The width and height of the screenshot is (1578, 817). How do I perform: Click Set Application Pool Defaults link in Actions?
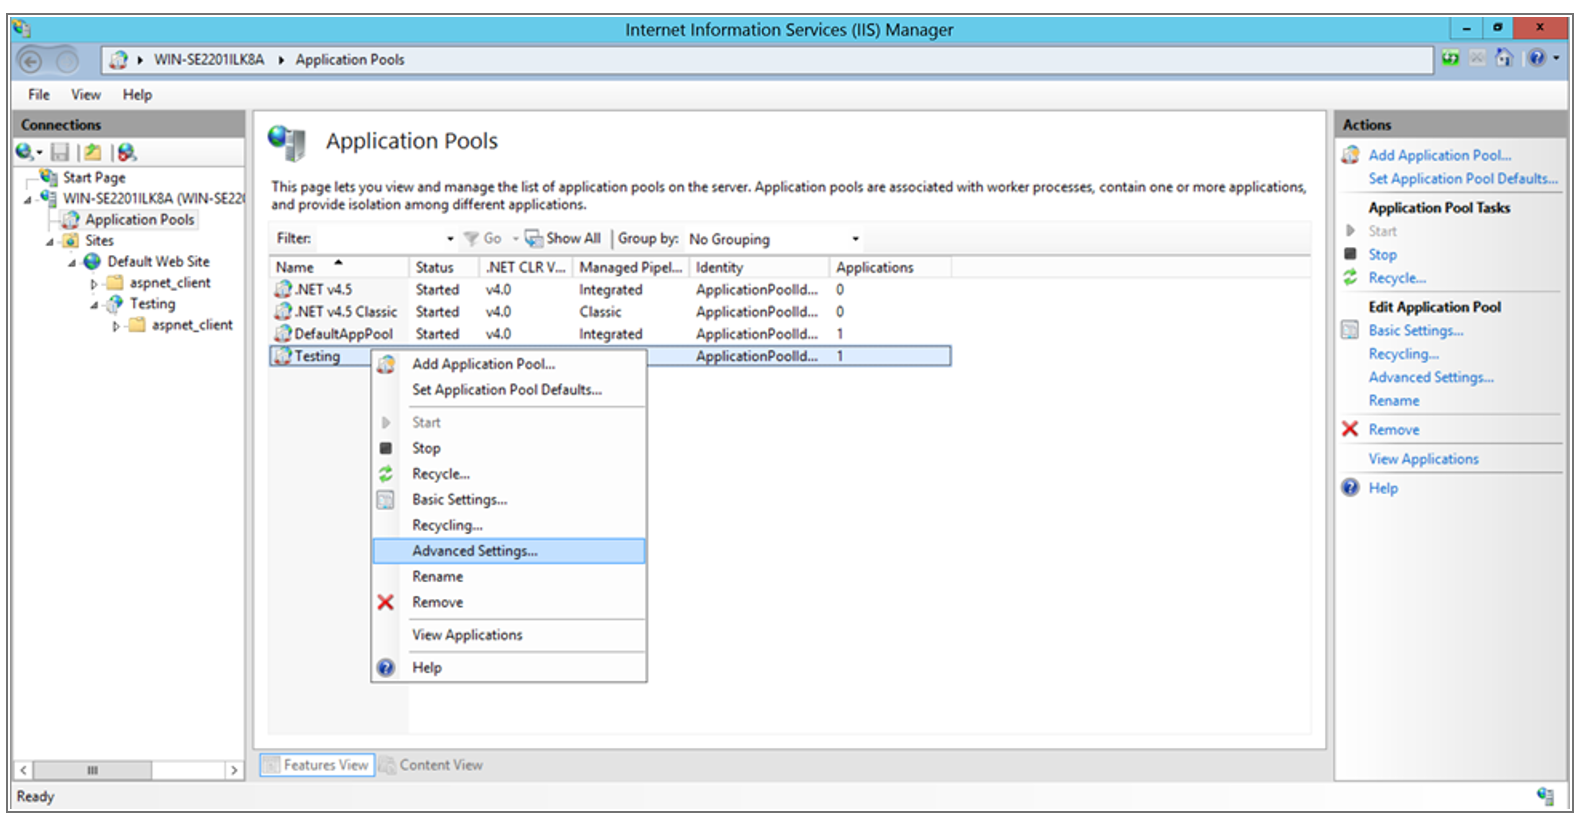(x=1463, y=178)
